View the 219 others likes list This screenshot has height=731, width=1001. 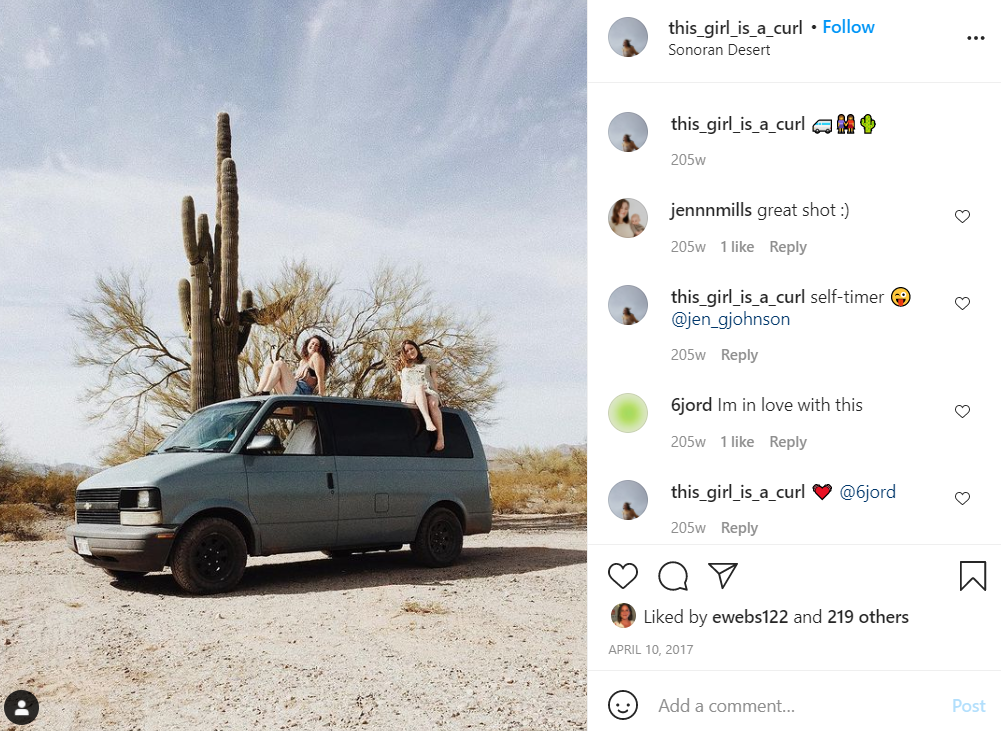tap(868, 617)
